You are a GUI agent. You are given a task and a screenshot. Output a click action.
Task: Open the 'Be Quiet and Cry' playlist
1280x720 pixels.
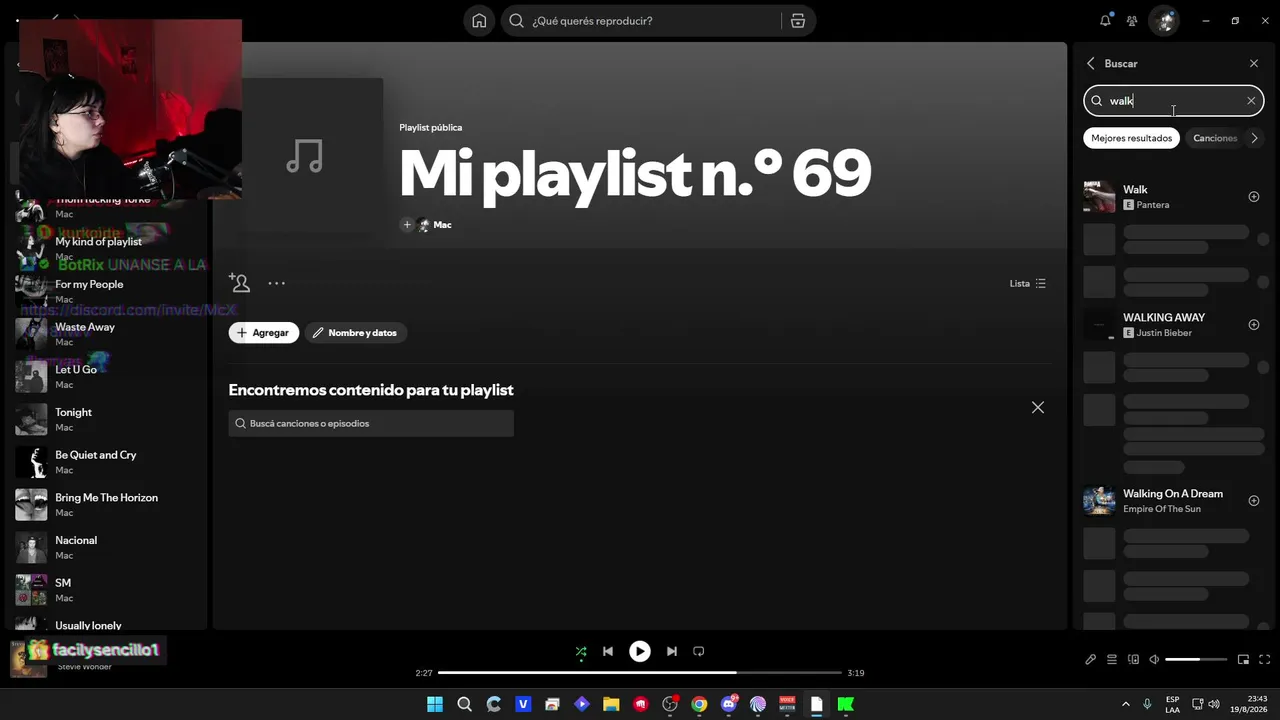pyautogui.click(x=110, y=462)
